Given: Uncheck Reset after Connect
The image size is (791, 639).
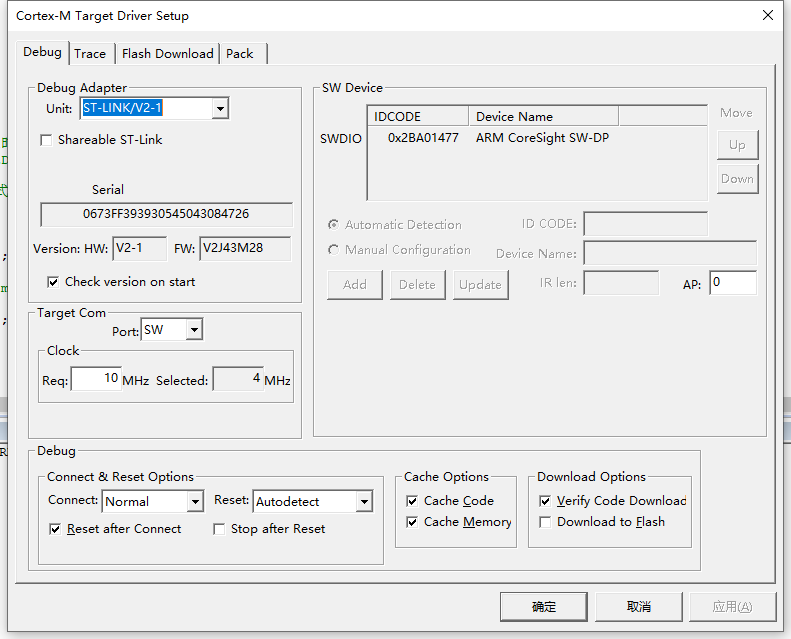Looking at the screenshot, I should click(x=56, y=529).
